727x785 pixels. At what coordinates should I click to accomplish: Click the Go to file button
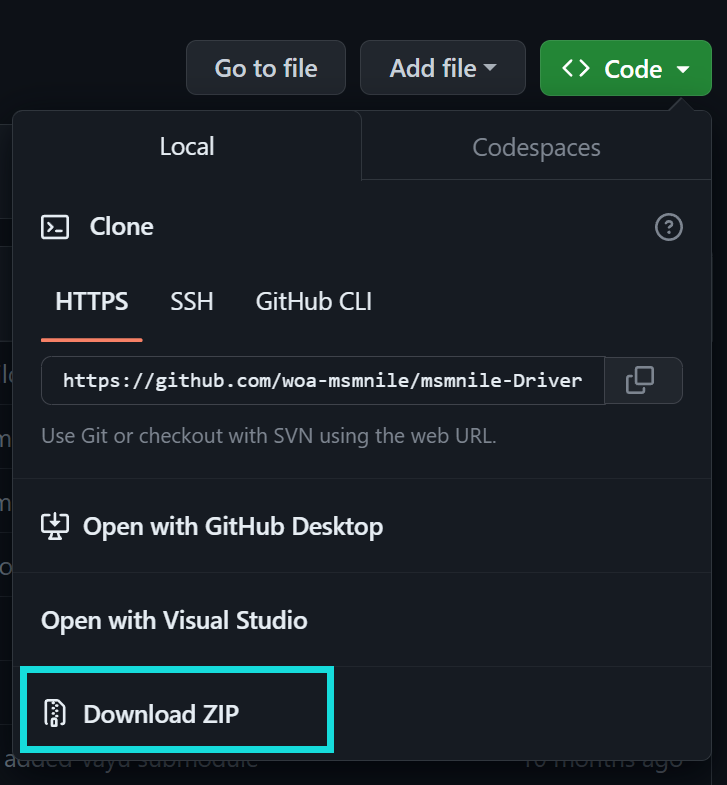[x=266, y=68]
